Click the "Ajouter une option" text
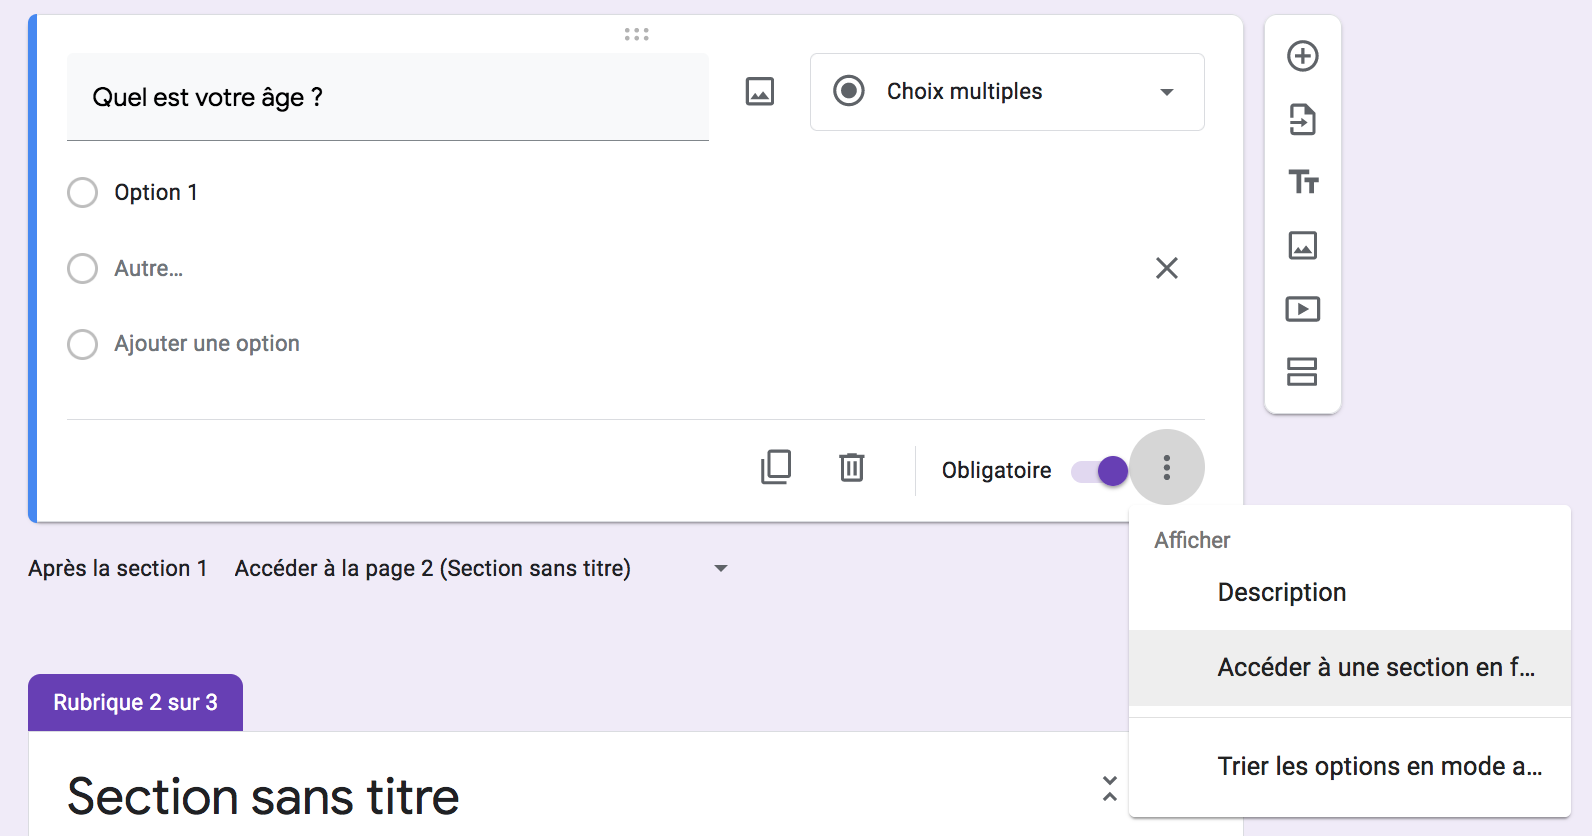 tap(207, 344)
